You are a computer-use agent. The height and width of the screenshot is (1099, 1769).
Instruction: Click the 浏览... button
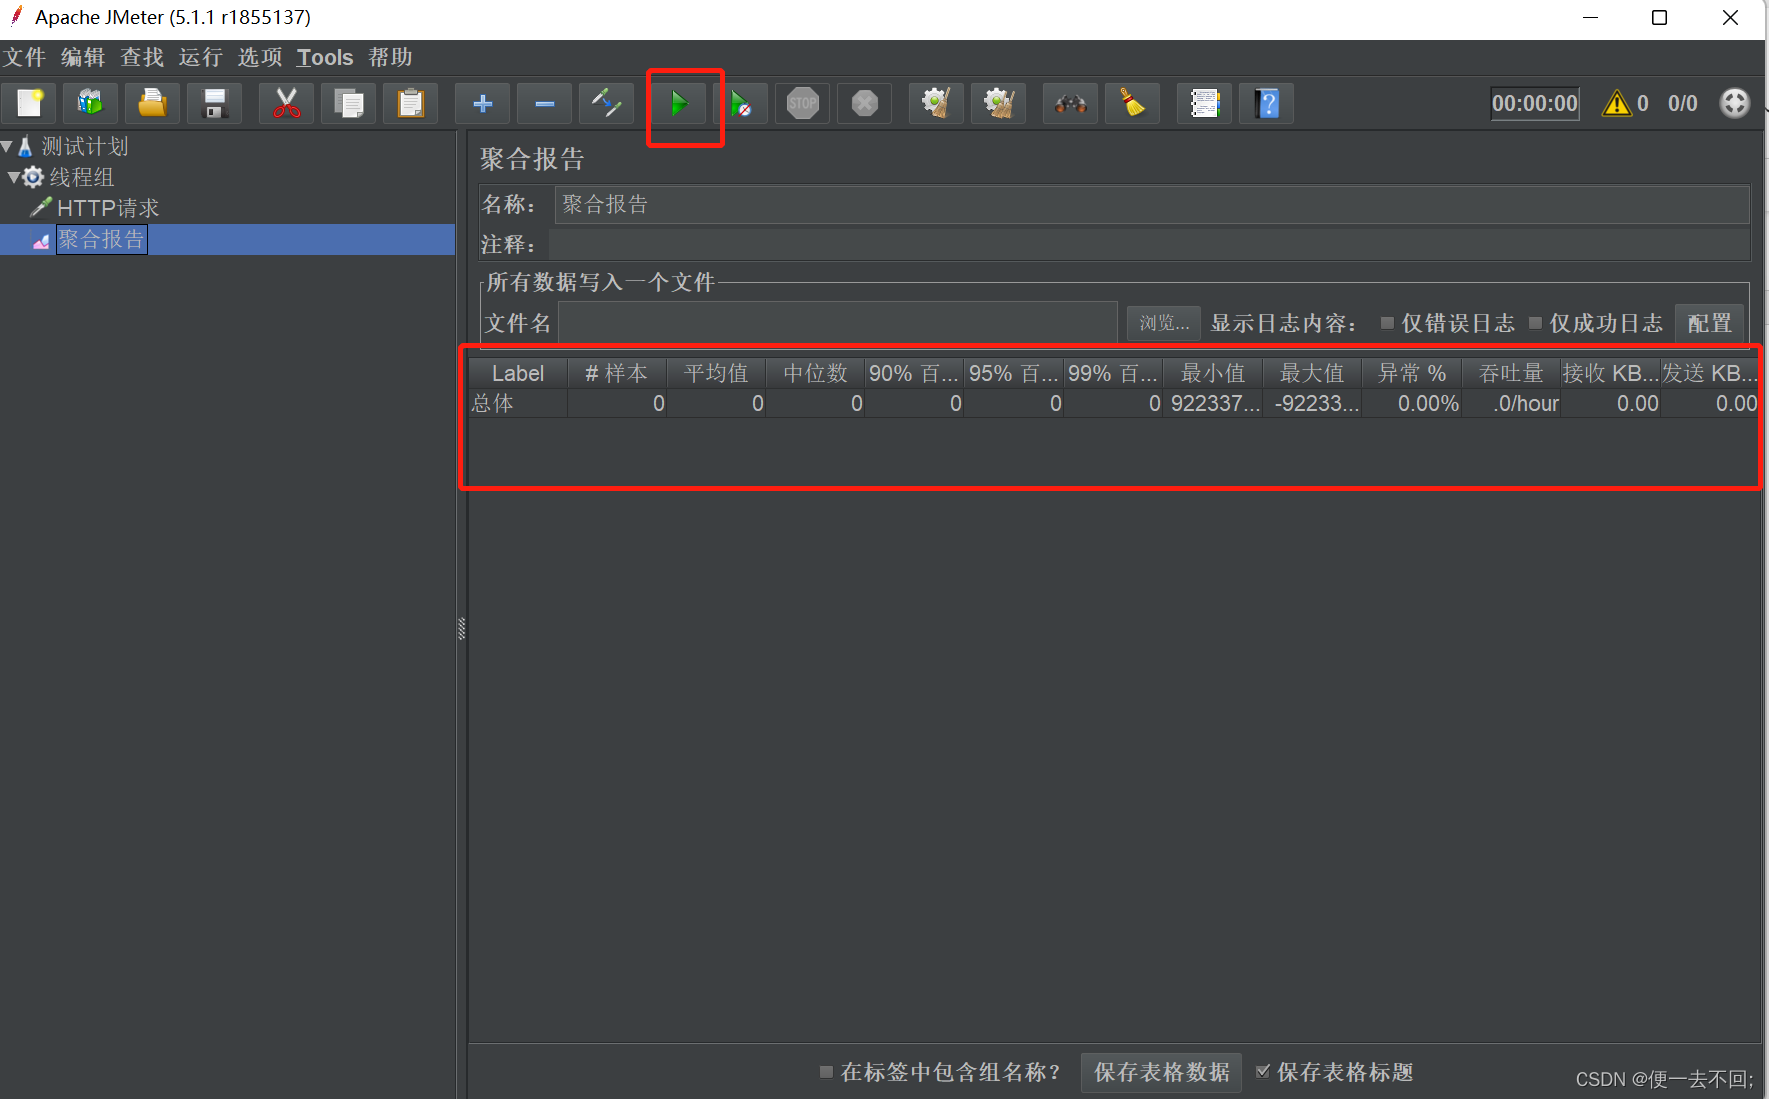pyautogui.click(x=1164, y=323)
